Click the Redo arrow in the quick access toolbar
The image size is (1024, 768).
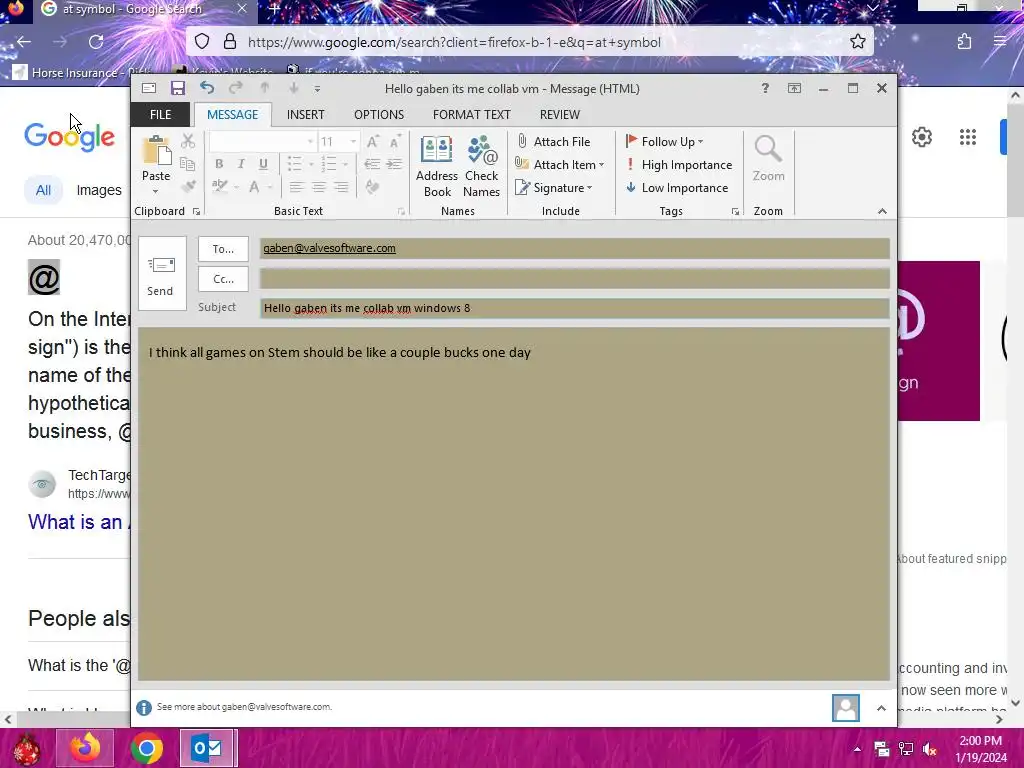[x=236, y=88]
